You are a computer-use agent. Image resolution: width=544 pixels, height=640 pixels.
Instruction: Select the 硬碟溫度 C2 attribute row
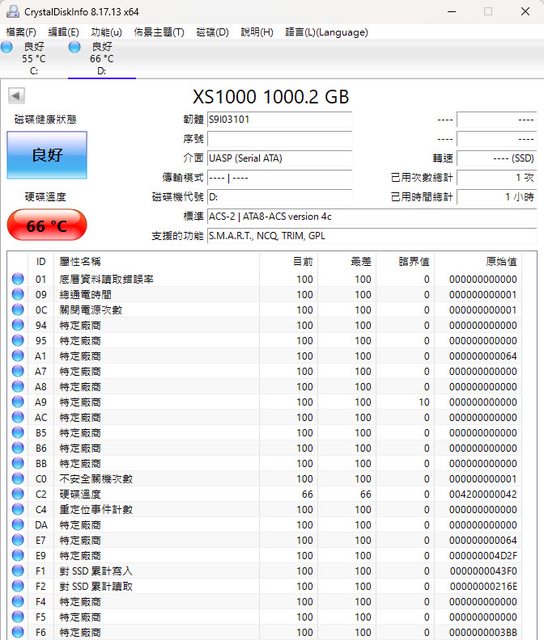tap(265, 494)
